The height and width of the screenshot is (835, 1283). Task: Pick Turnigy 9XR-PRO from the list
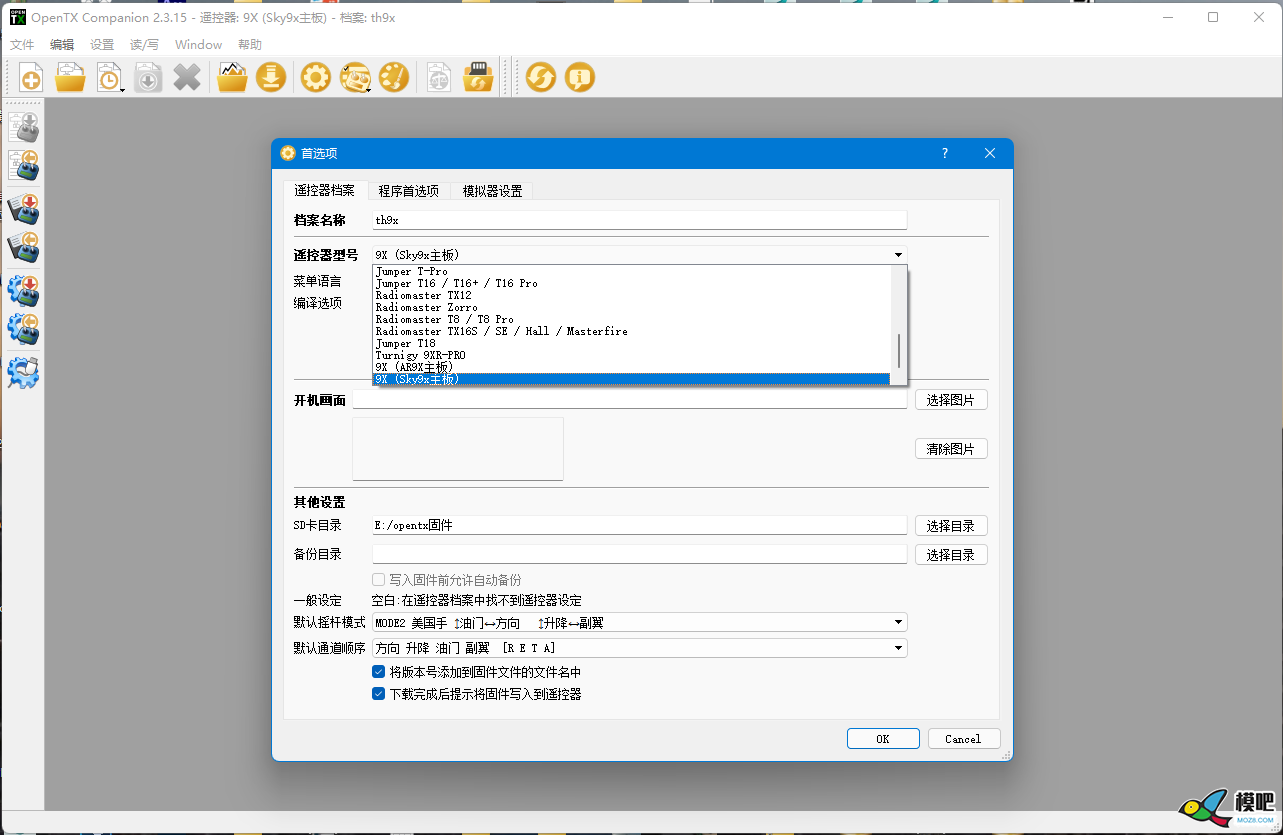pyautogui.click(x=631, y=355)
